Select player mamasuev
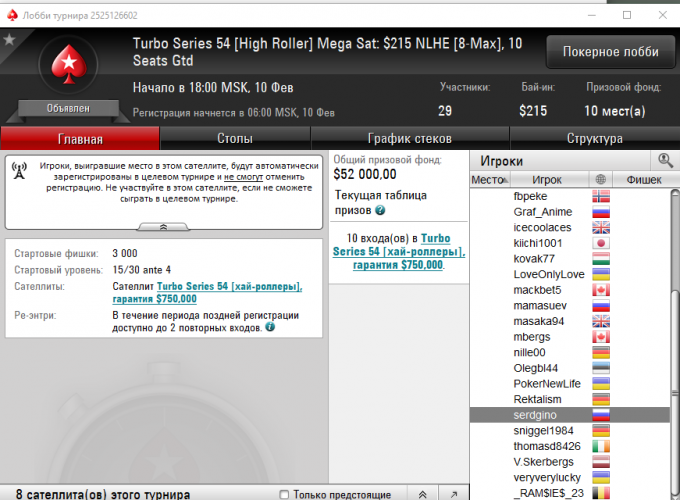Viewport: 680px width, 500px height. (x=570, y=306)
